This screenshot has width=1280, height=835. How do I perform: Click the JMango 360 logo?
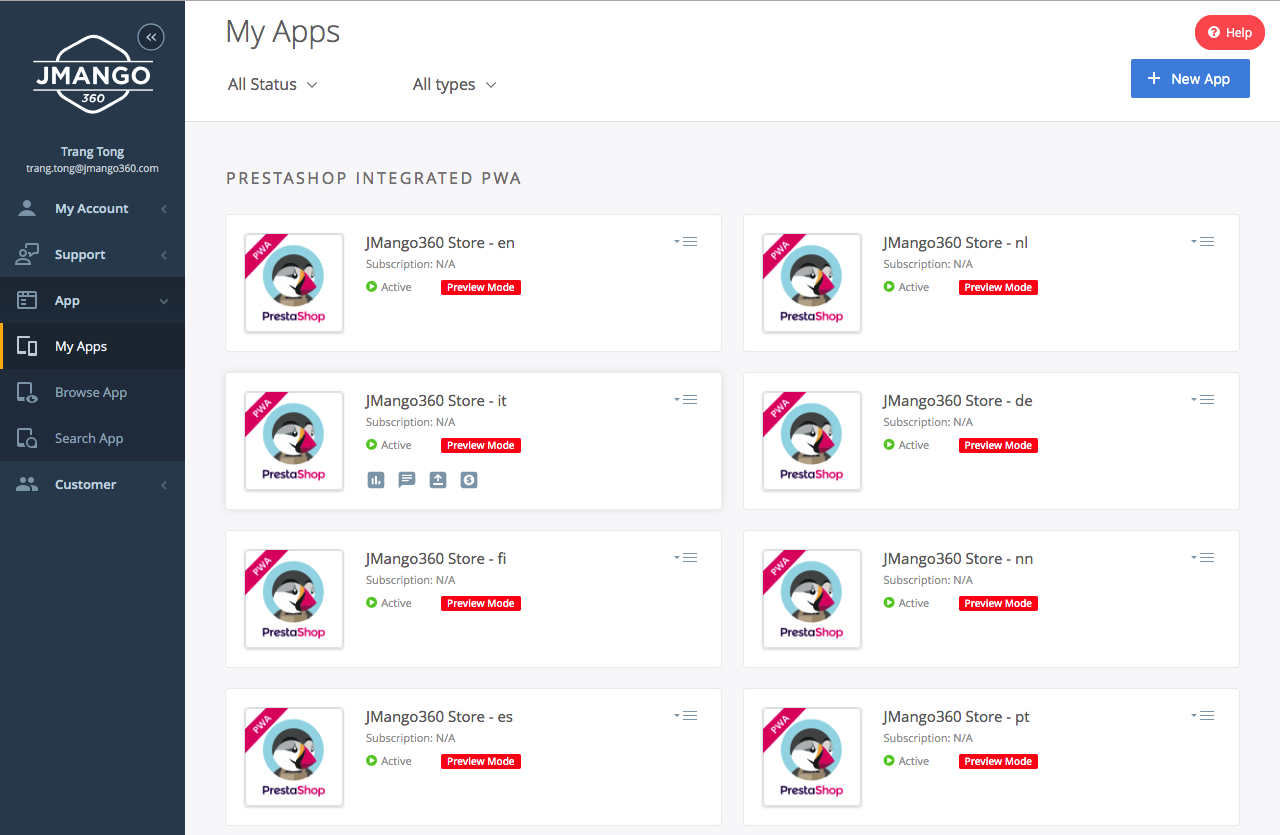pos(93,74)
